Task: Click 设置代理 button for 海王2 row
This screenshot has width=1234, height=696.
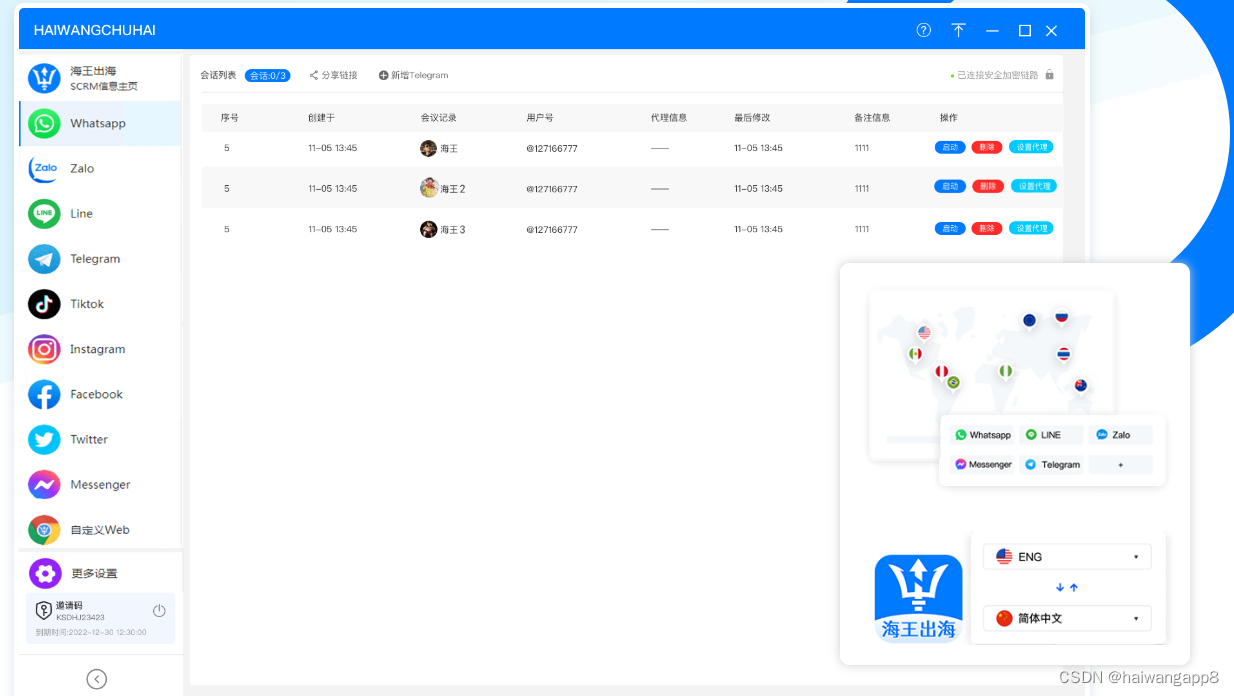Action: [x=1034, y=186]
